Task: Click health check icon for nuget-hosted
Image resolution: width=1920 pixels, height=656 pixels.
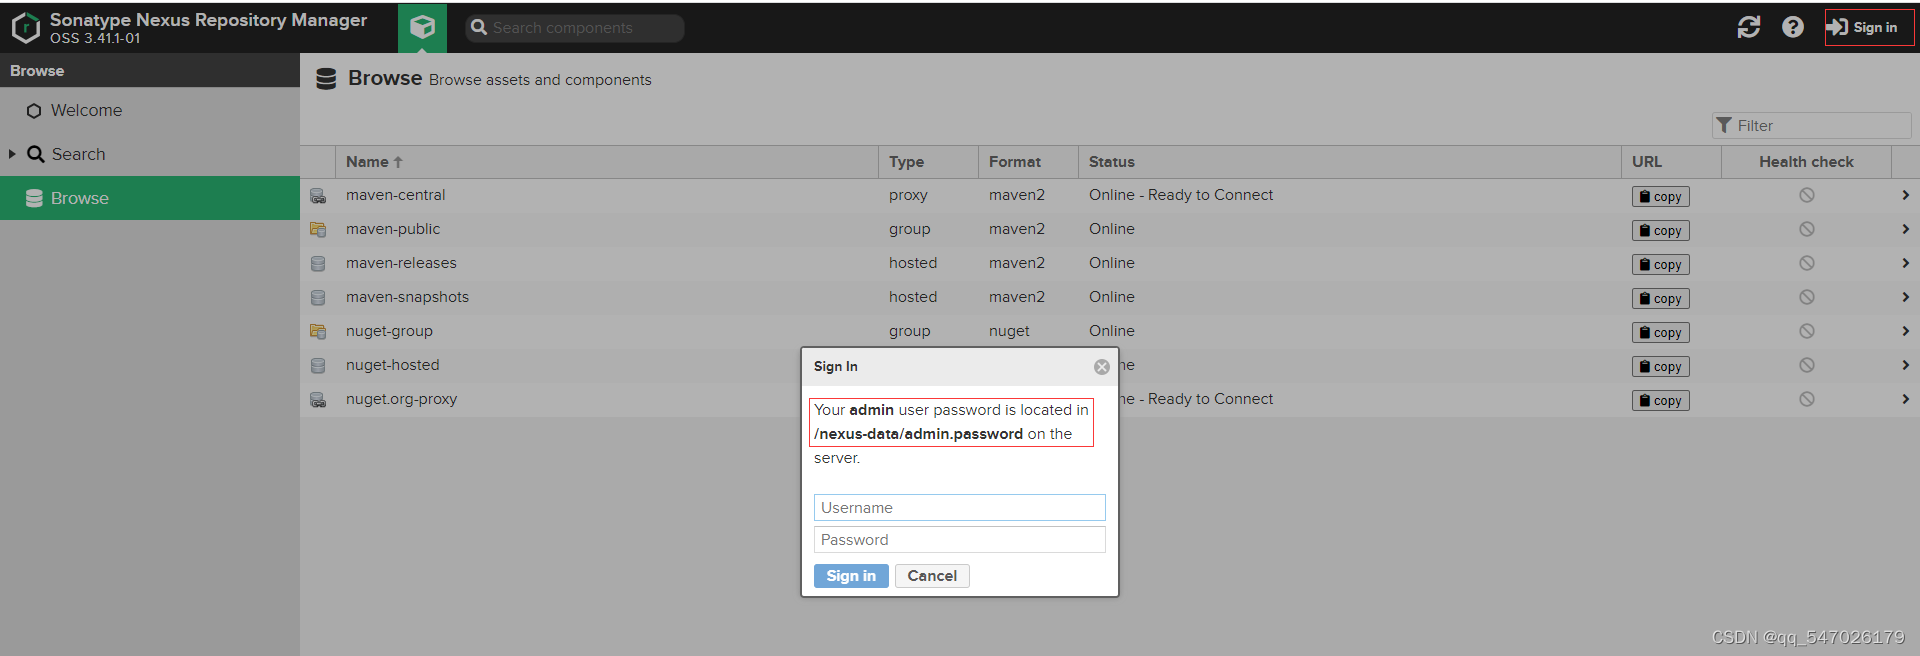Action: click(1806, 365)
